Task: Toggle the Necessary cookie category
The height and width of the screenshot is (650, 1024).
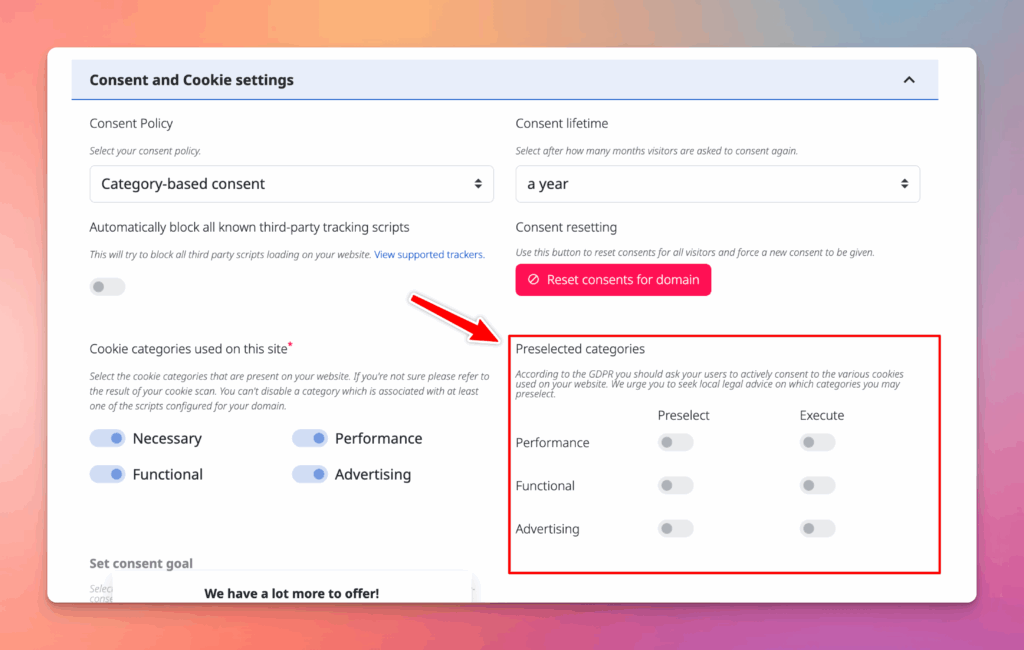Action: point(107,439)
